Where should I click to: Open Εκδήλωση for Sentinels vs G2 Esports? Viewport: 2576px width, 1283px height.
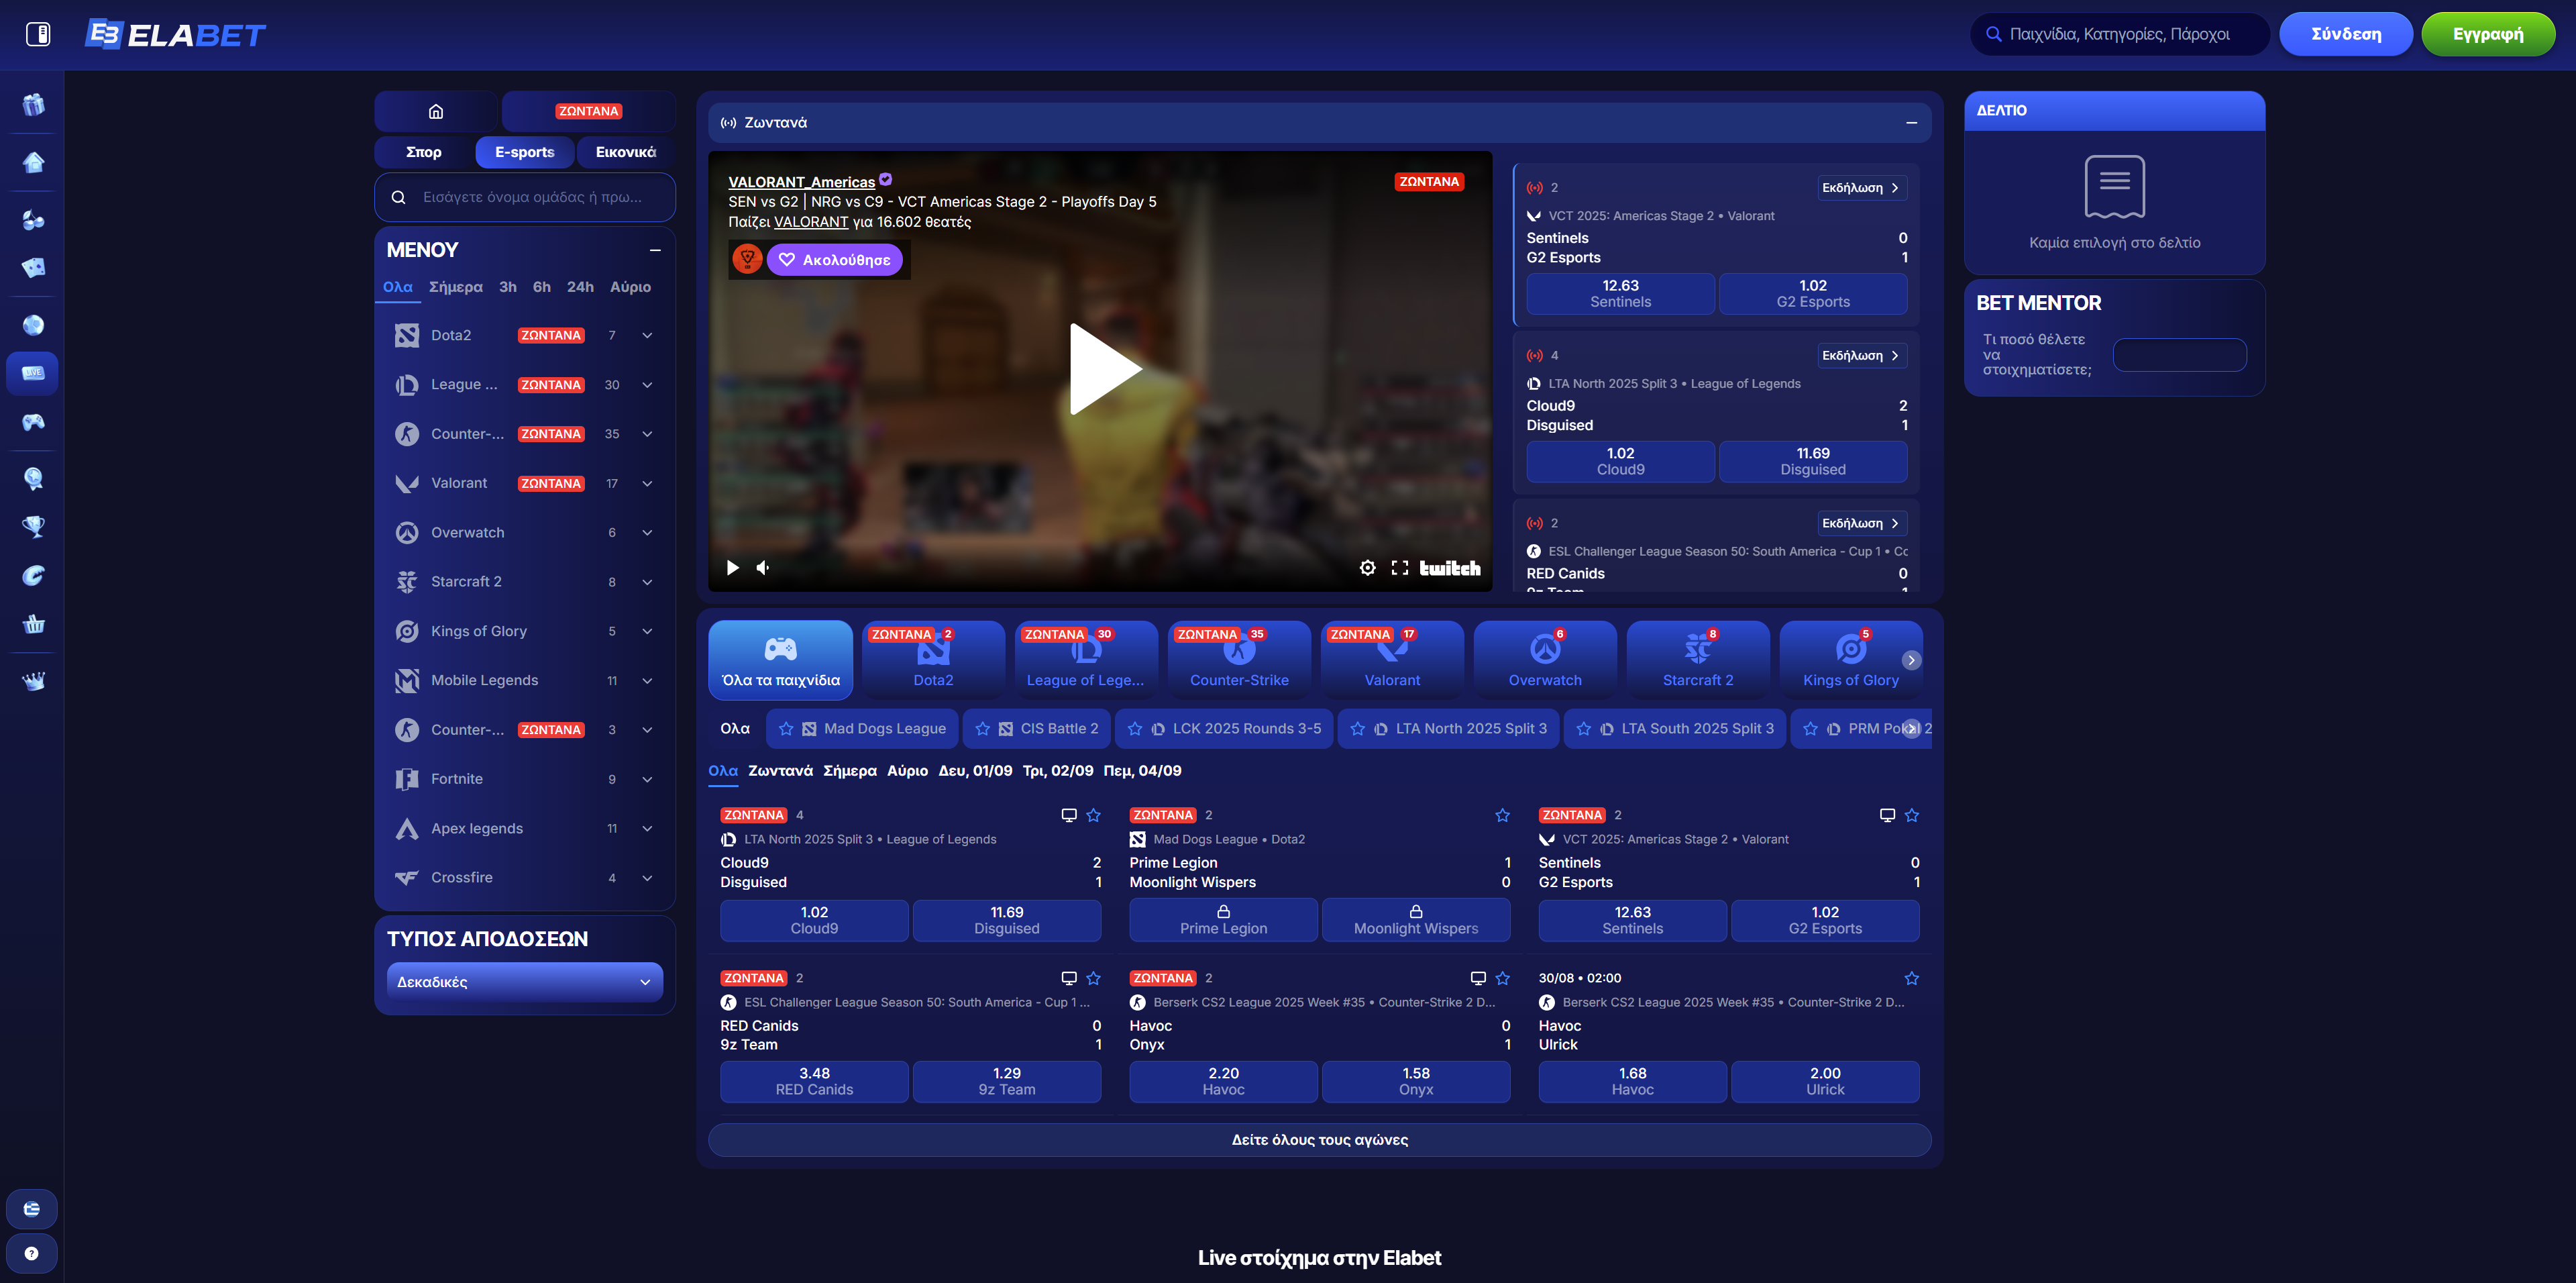[x=1861, y=188]
